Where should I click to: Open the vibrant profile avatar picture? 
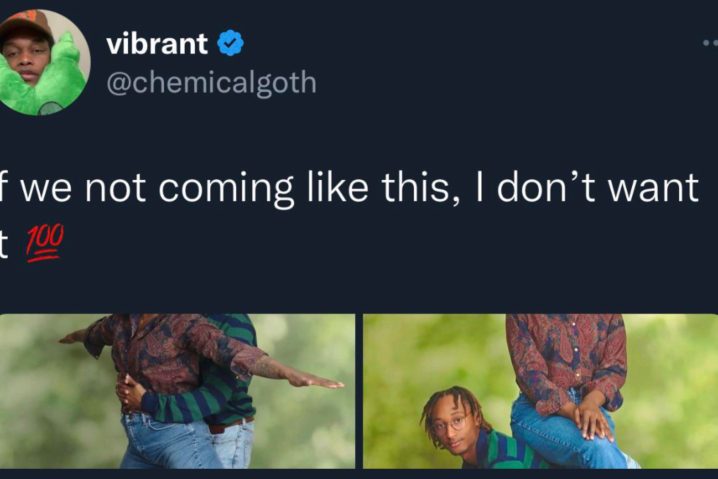(x=42, y=62)
